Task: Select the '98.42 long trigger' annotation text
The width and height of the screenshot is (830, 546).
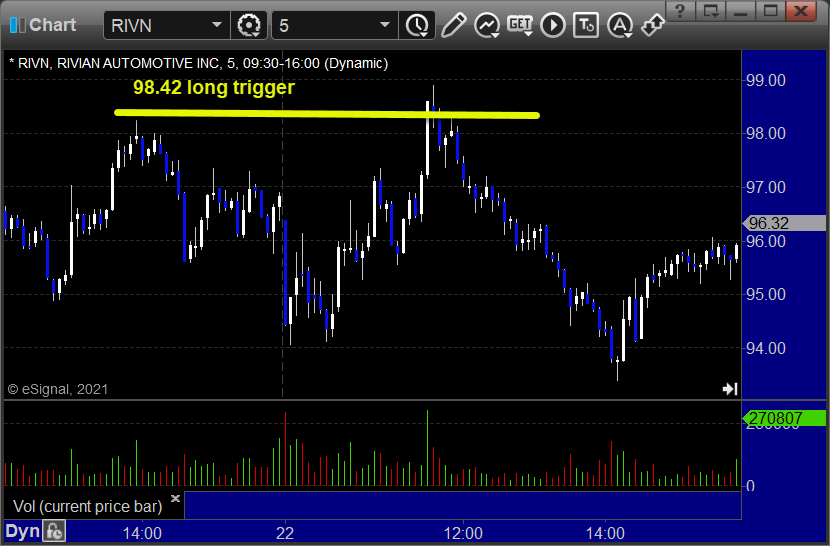Action: (x=214, y=87)
